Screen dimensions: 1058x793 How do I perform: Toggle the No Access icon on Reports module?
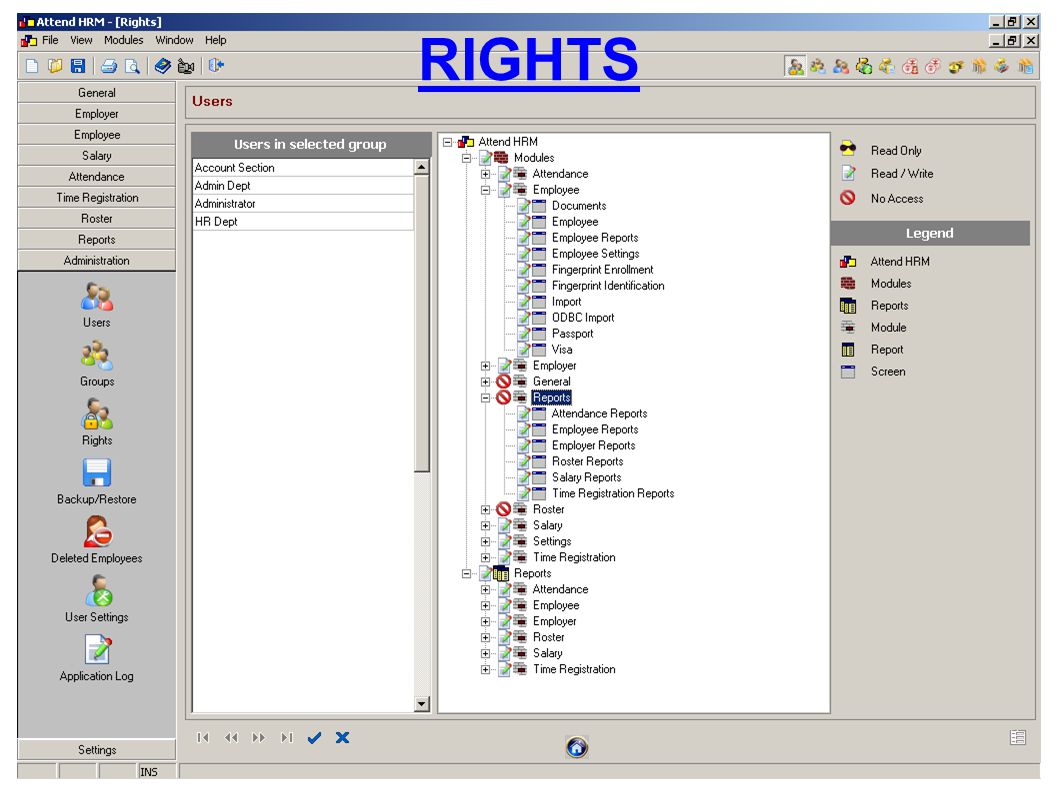point(503,398)
